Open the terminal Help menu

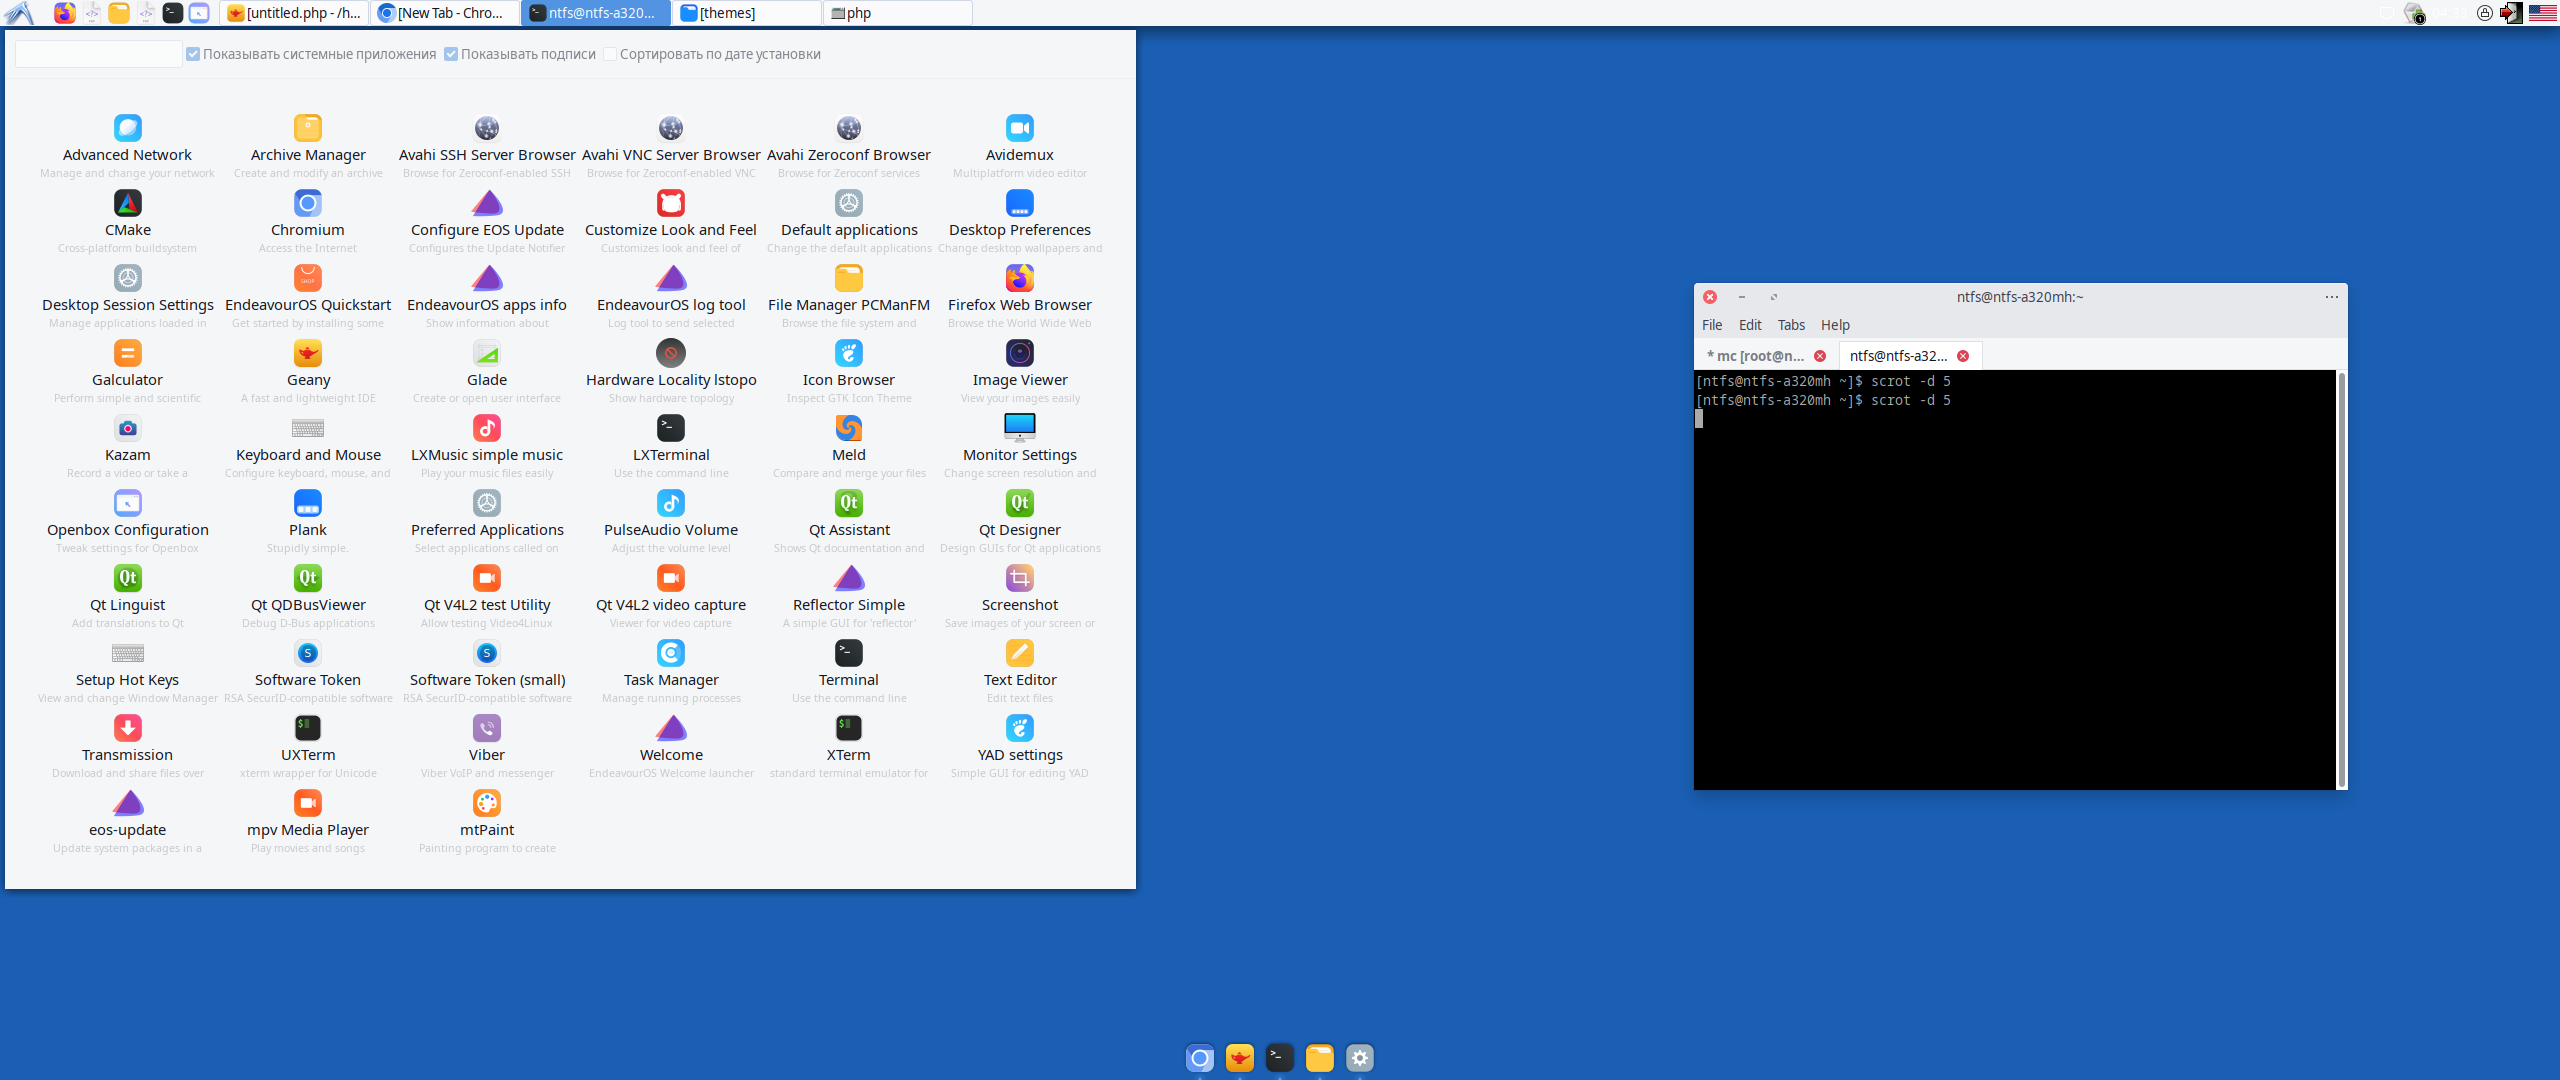(x=1835, y=325)
